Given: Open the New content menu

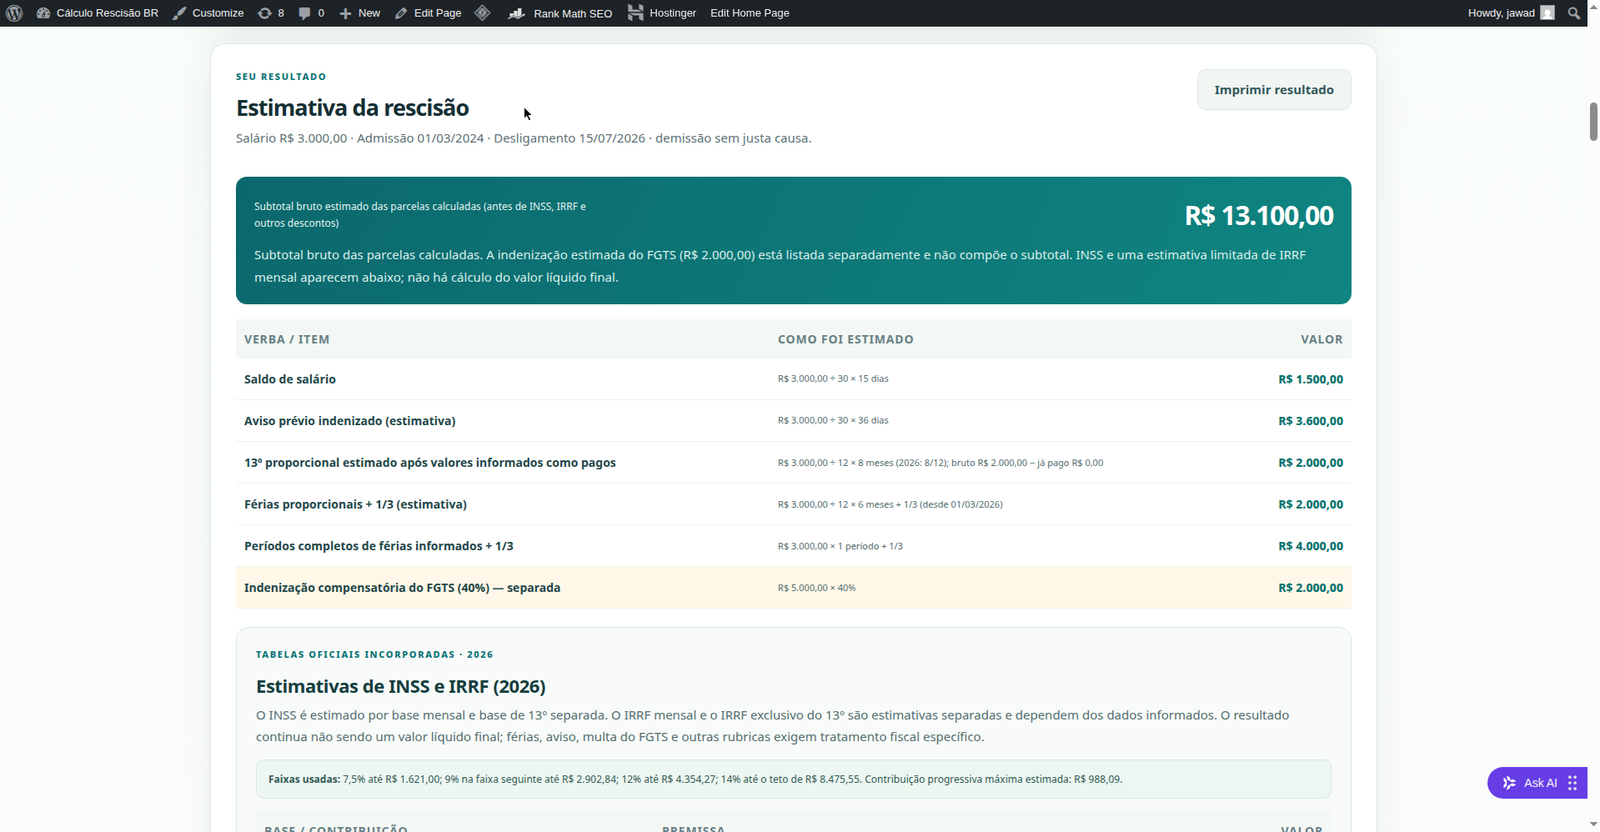Looking at the screenshot, I should coord(360,13).
